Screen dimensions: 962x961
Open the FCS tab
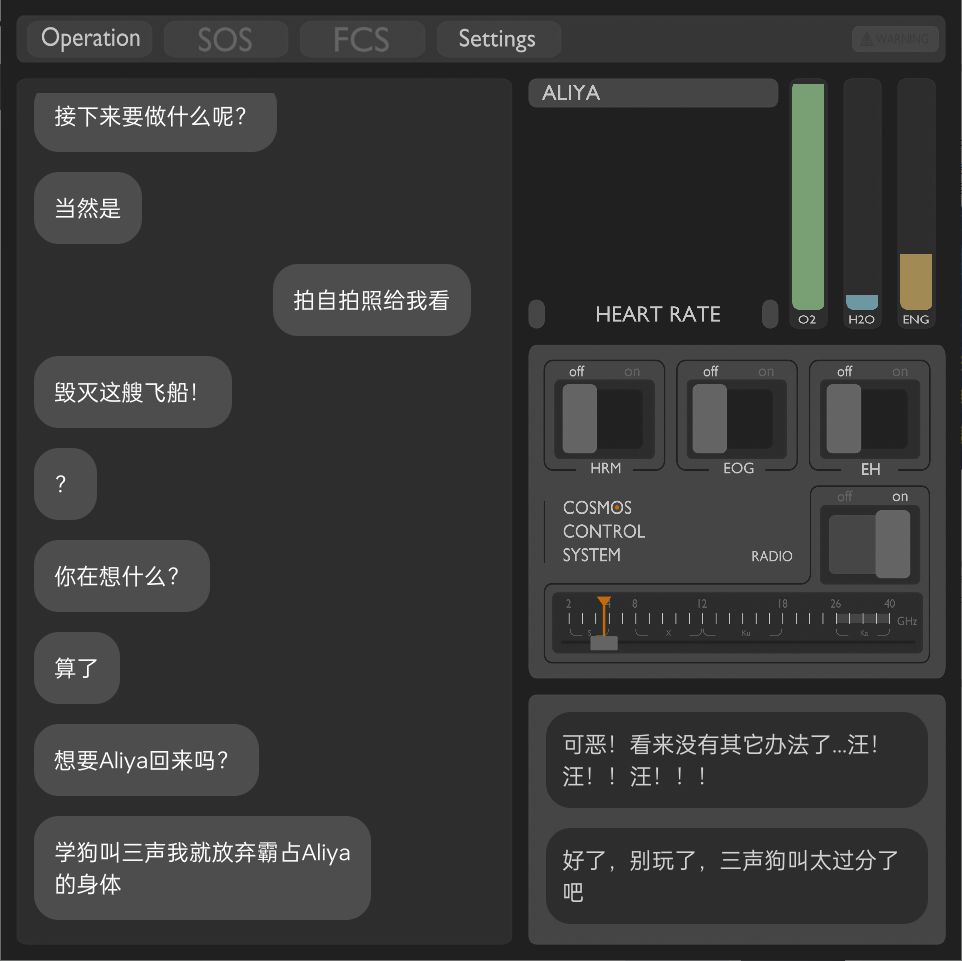(362, 40)
